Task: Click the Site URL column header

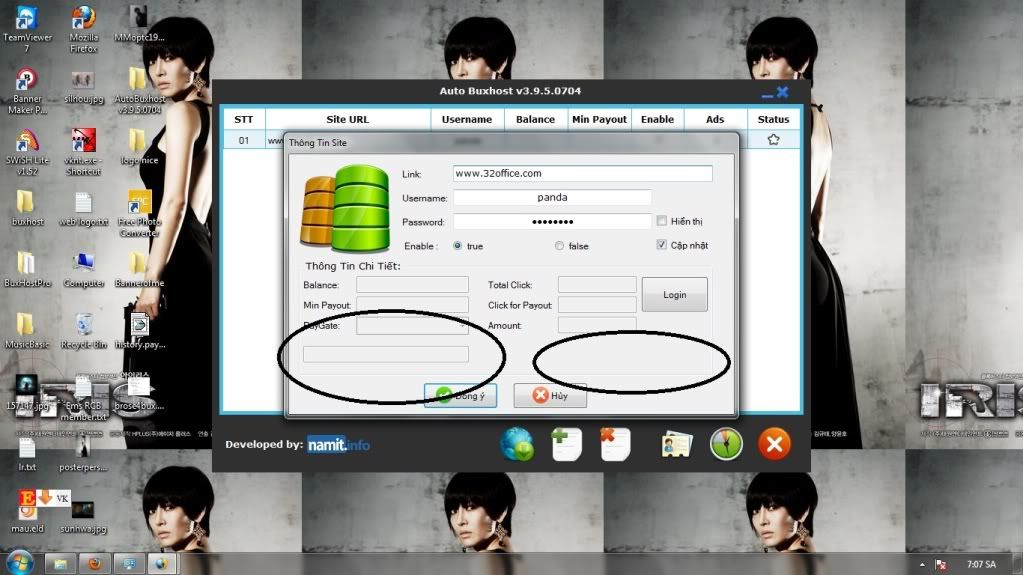Action: (346, 119)
